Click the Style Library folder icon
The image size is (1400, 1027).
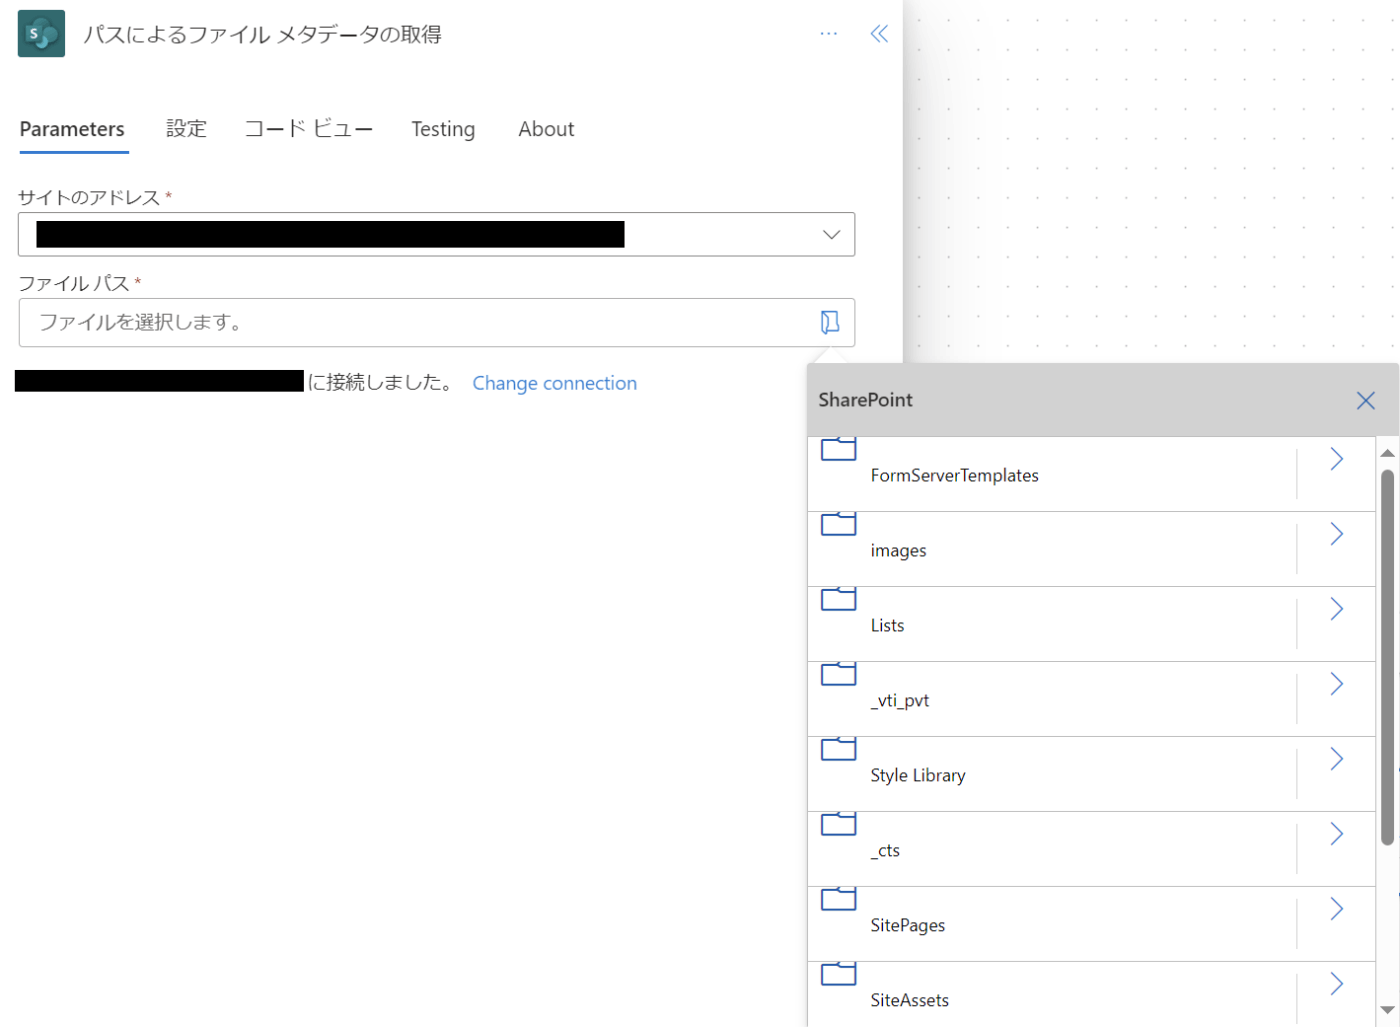[x=838, y=749]
